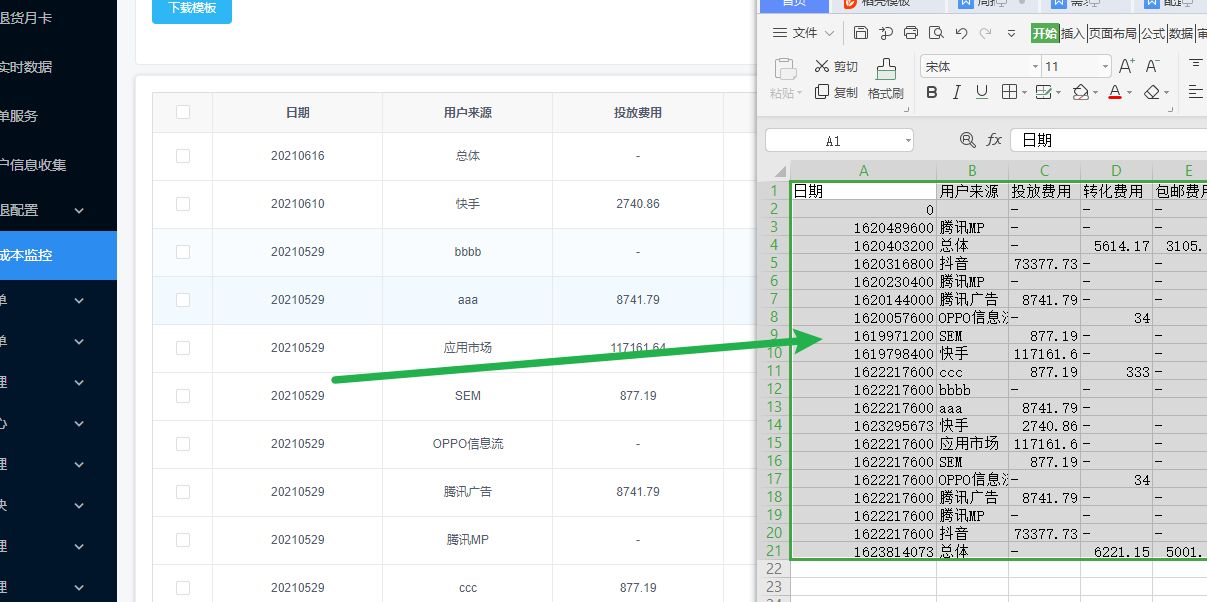Click the formula bar input showing 日期
The height and width of the screenshot is (602, 1207).
point(1108,140)
